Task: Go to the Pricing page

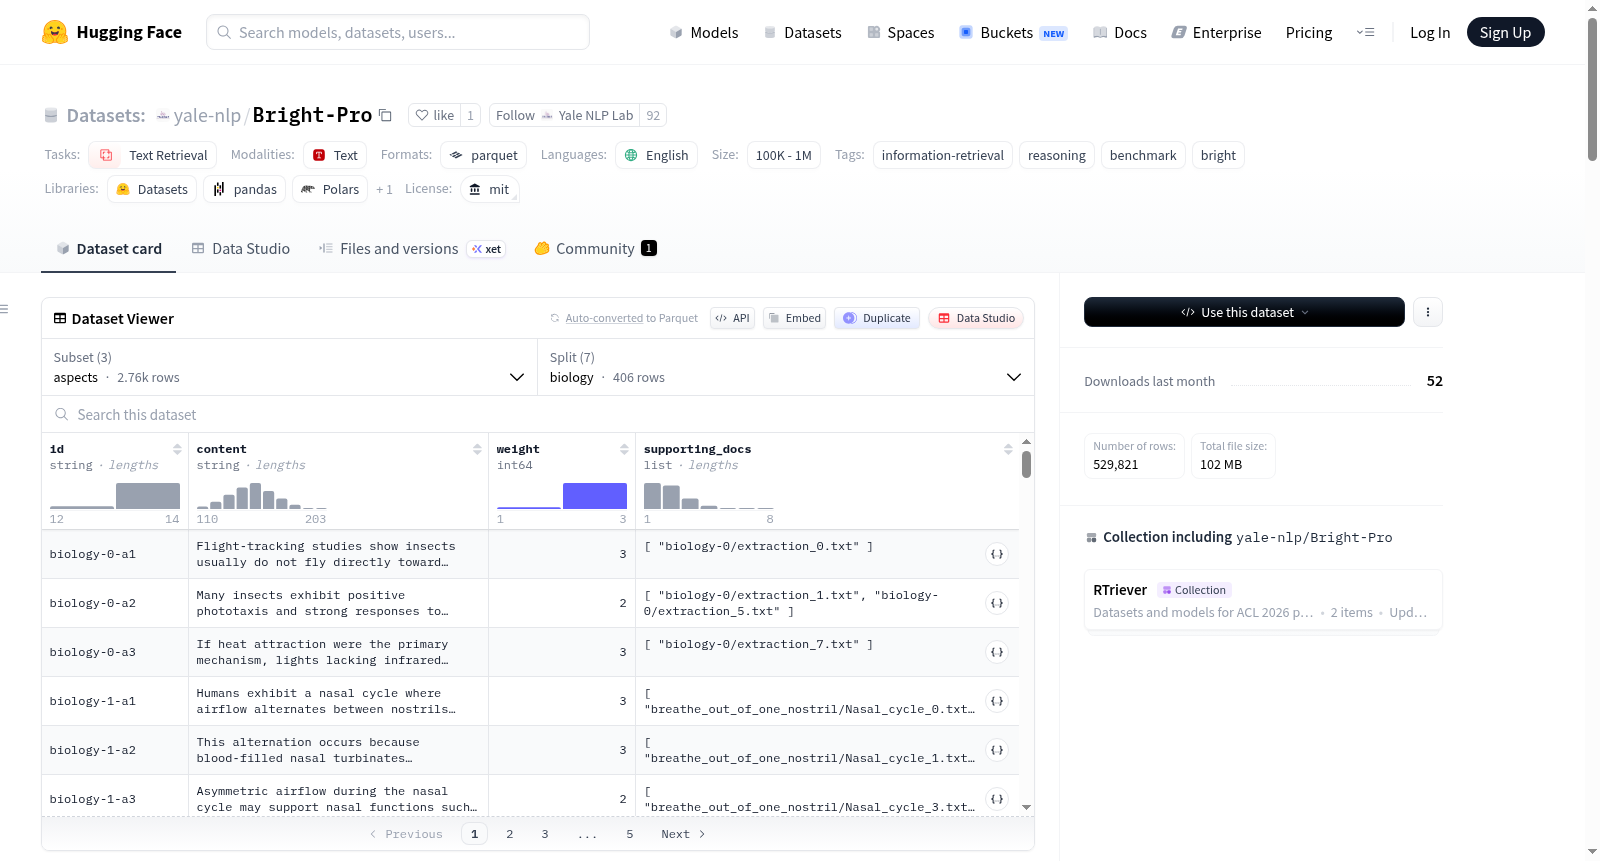Action: 1309,32
